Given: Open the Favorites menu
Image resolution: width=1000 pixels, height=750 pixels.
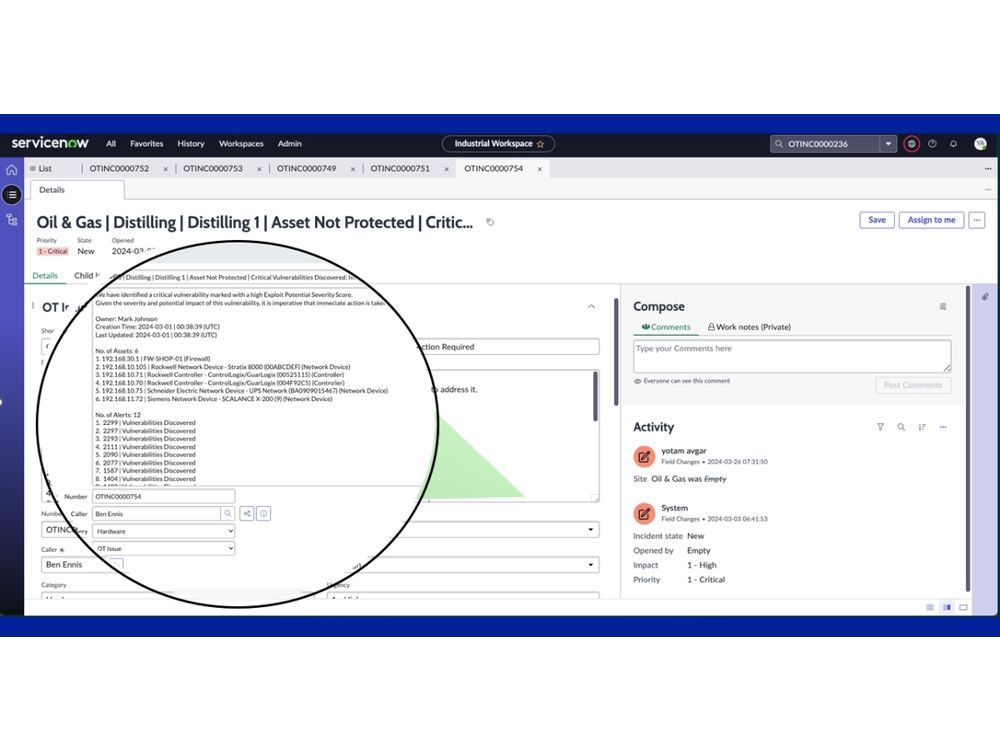Looking at the screenshot, I should coord(147,143).
